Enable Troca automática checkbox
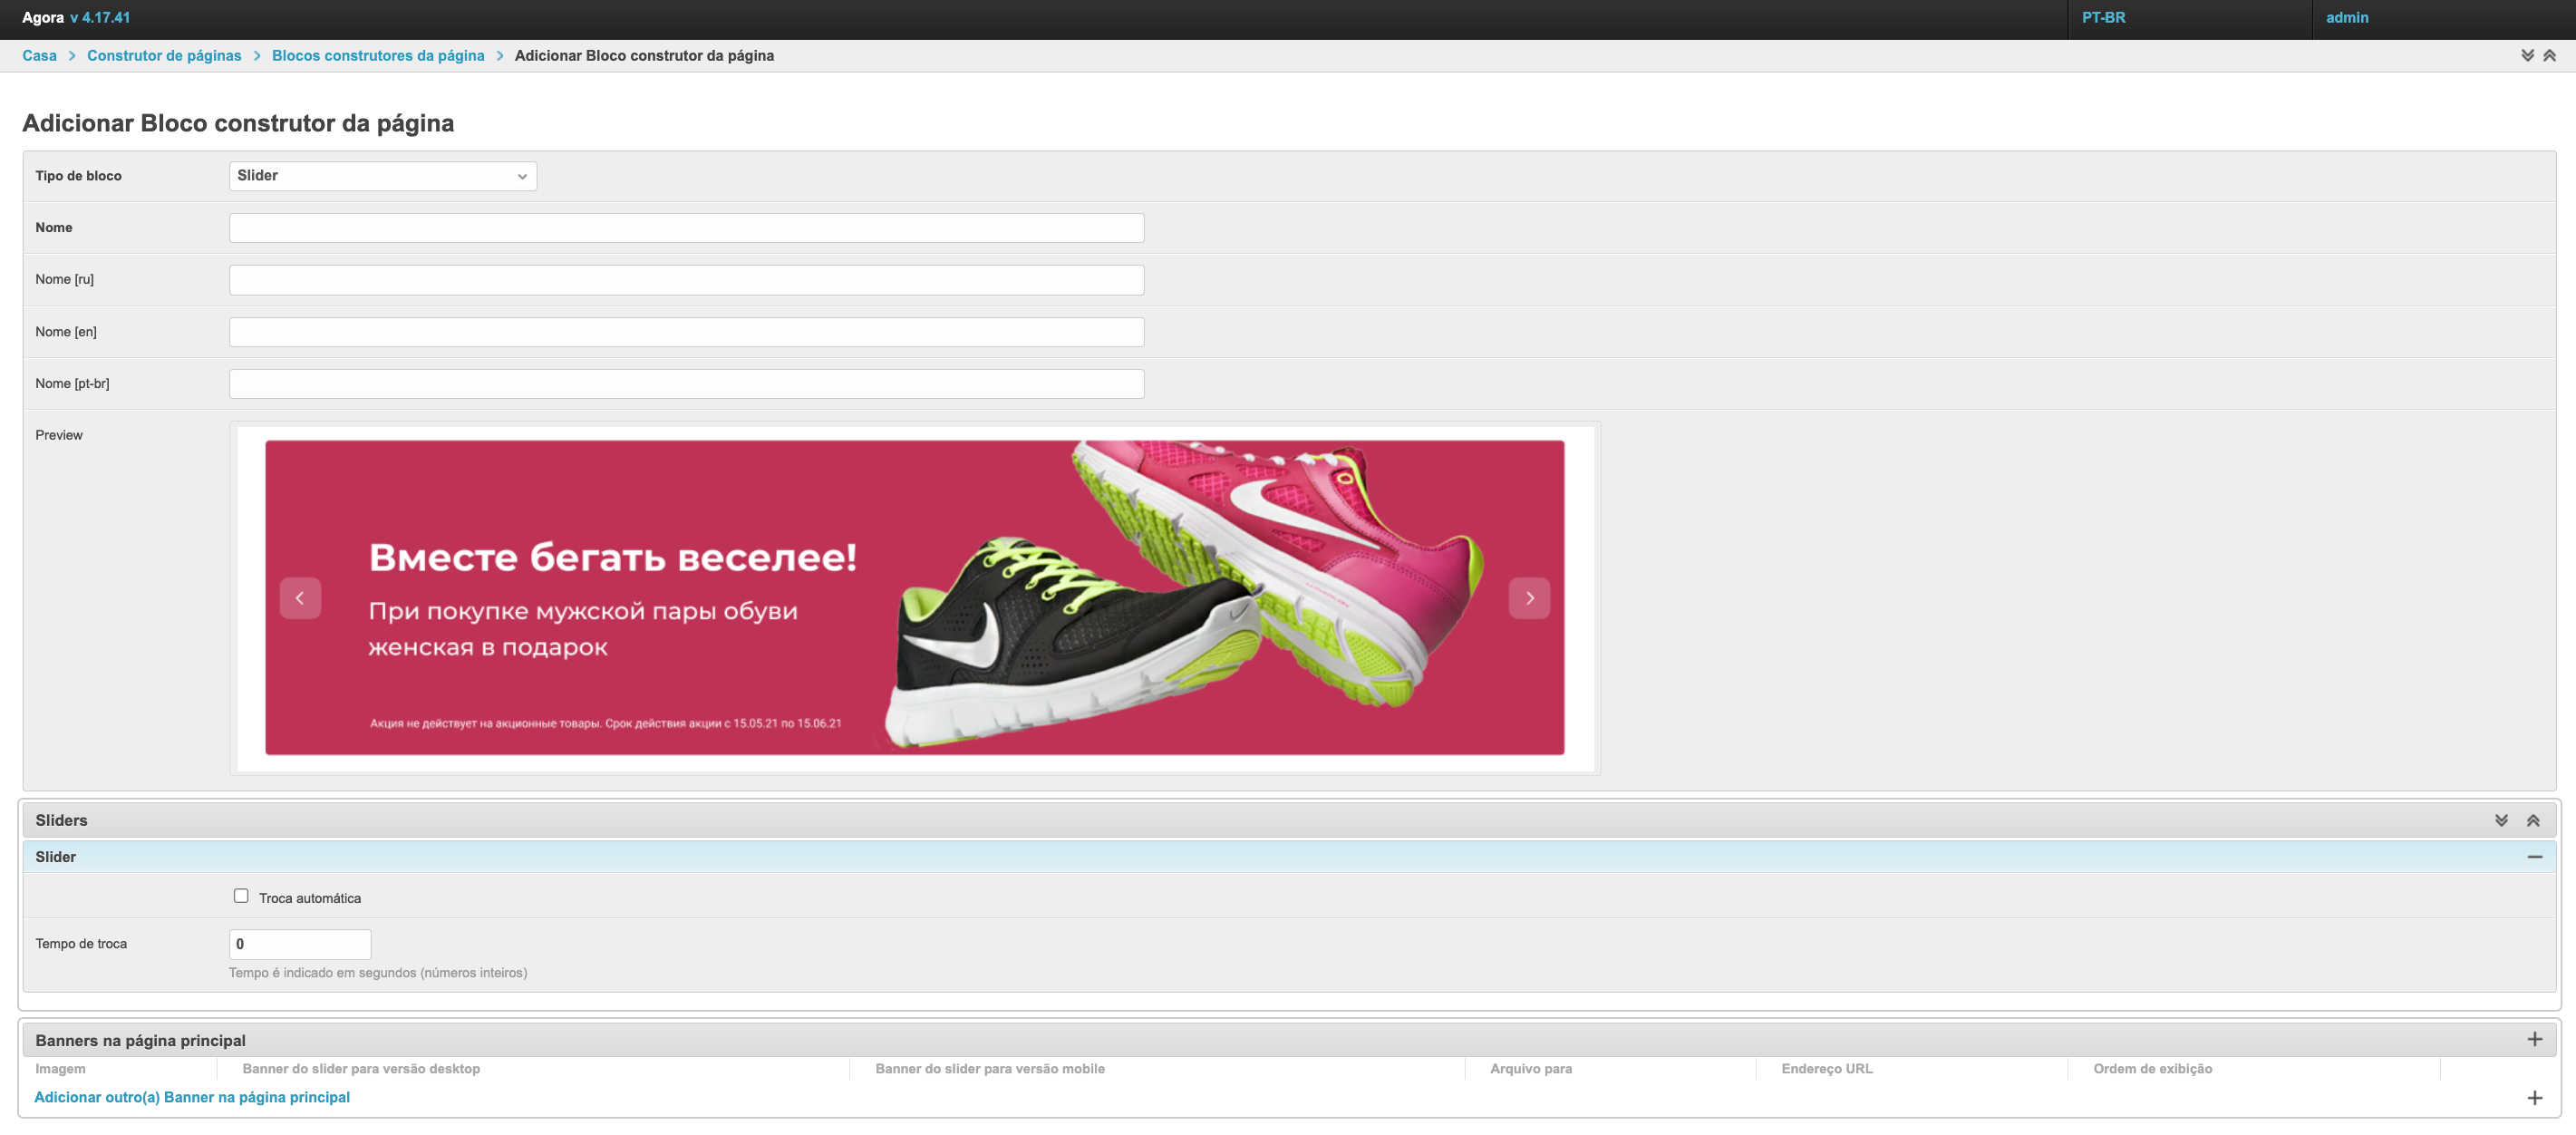The height and width of the screenshot is (1135, 2576). pos(241,896)
